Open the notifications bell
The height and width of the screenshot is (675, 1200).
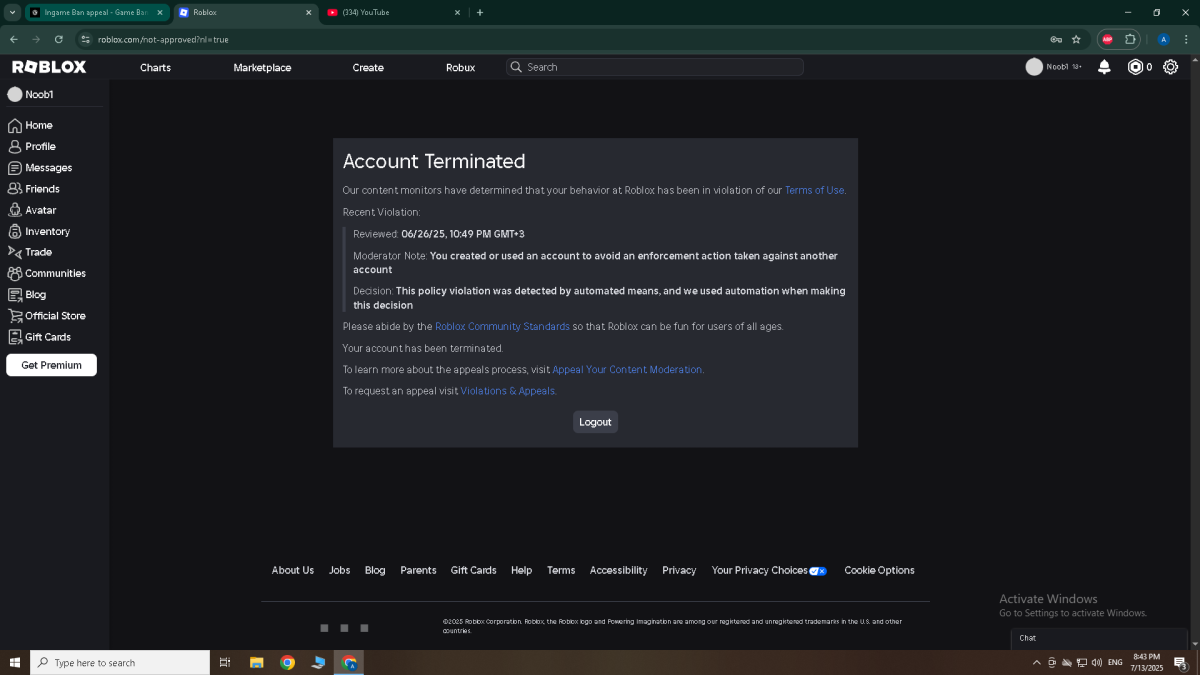click(1104, 67)
